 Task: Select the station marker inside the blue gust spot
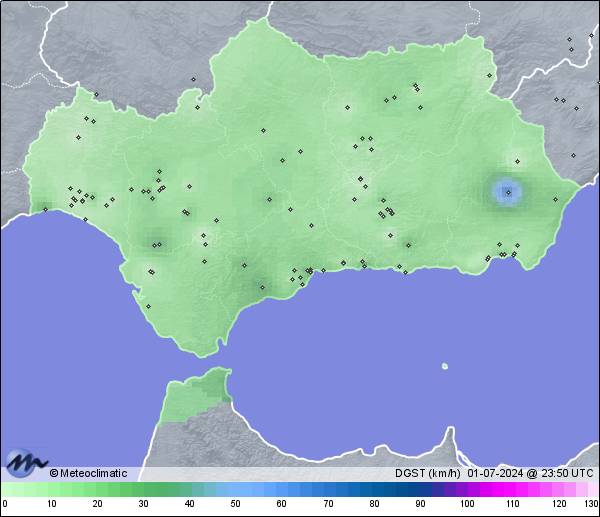509,192
